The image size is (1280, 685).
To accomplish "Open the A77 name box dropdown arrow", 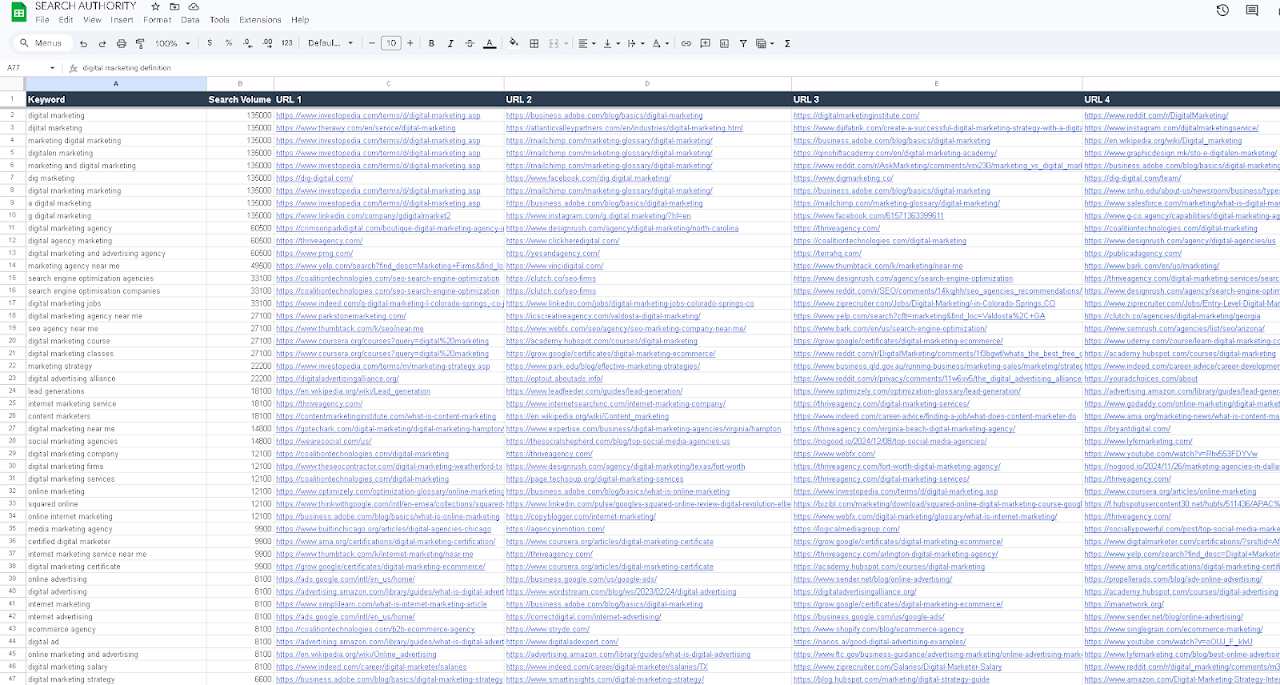I will (x=53, y=68).
